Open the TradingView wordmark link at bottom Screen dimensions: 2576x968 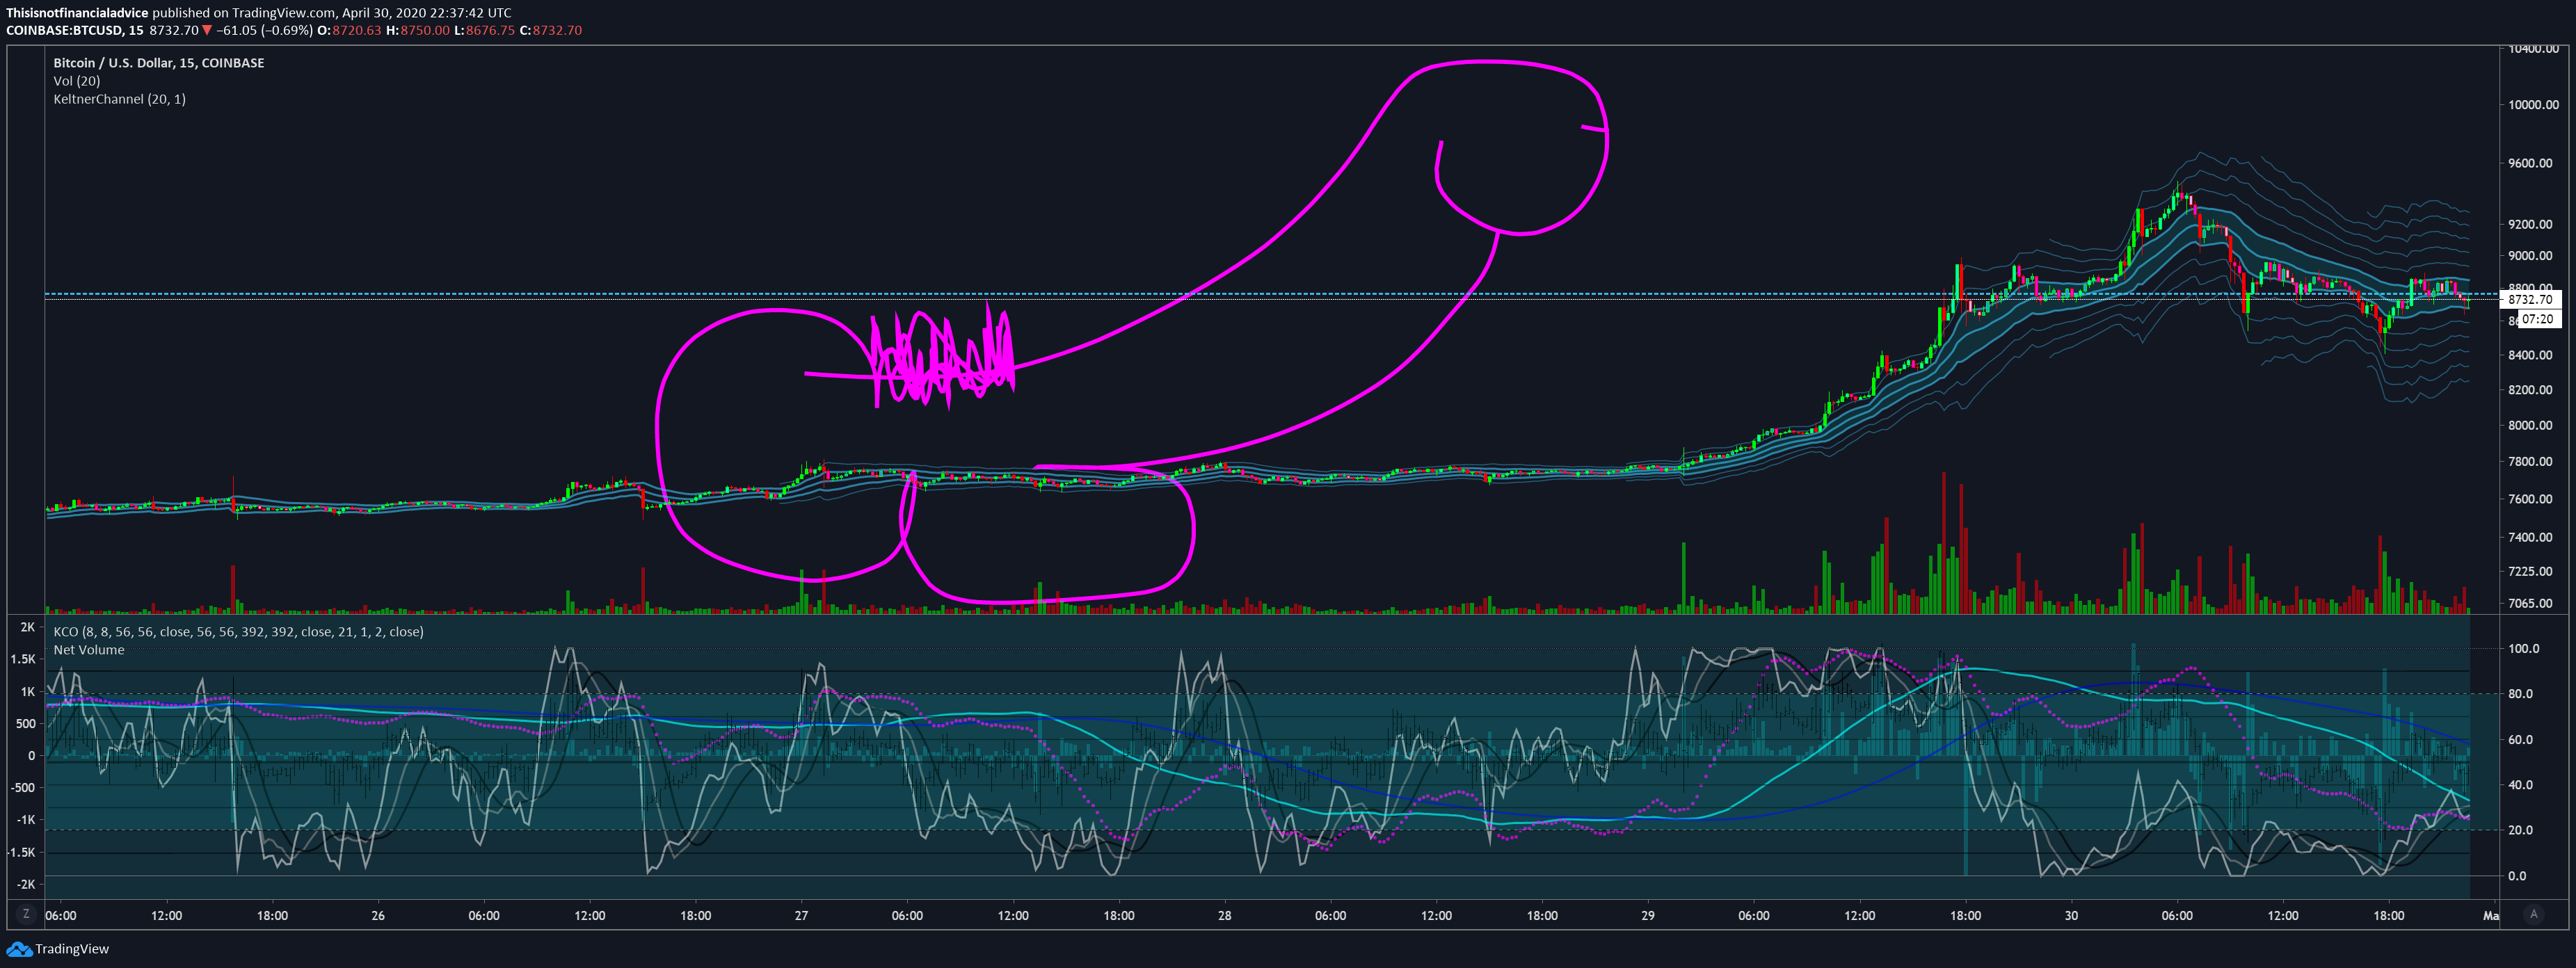(72, 949)
